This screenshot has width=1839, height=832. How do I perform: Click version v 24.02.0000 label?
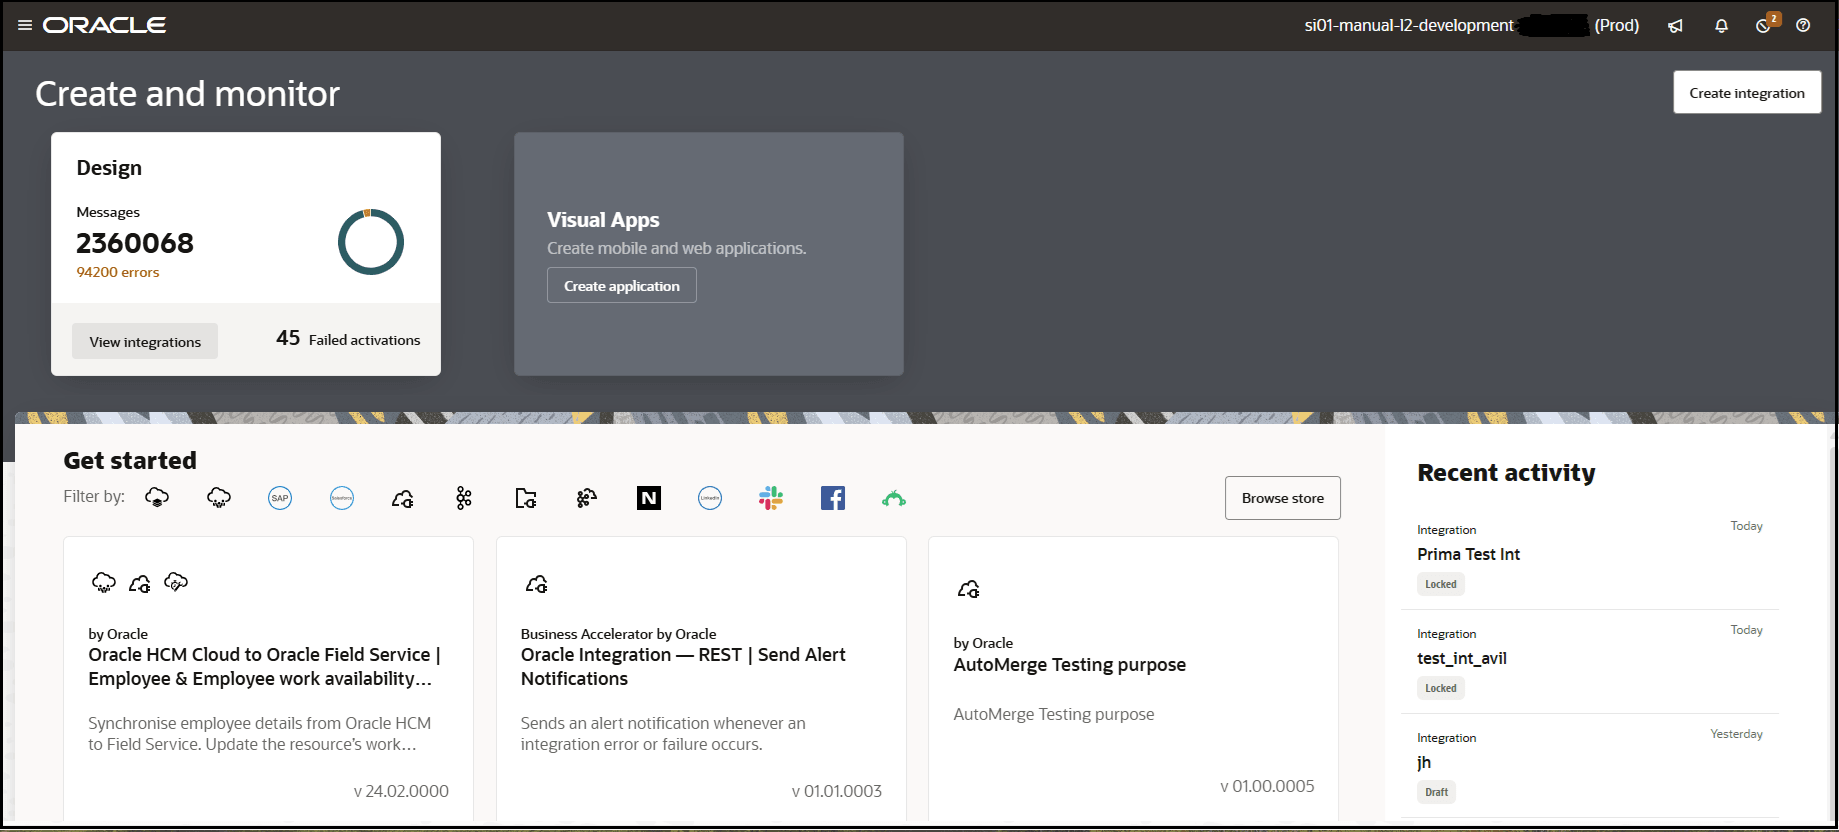click(401, 791)
